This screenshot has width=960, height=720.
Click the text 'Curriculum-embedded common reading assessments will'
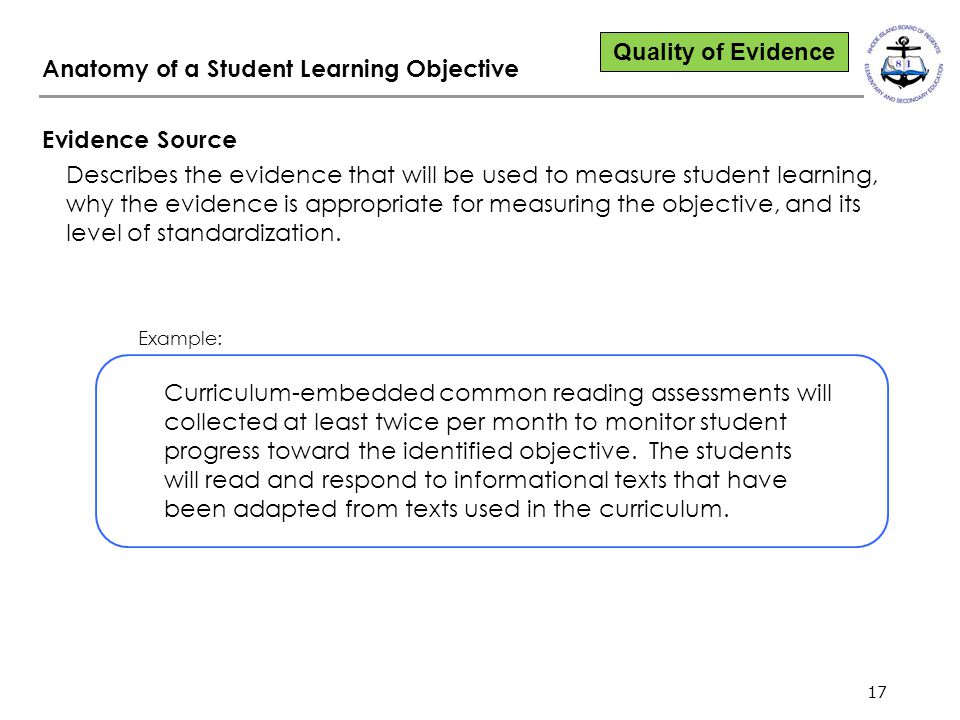point(498,393)
